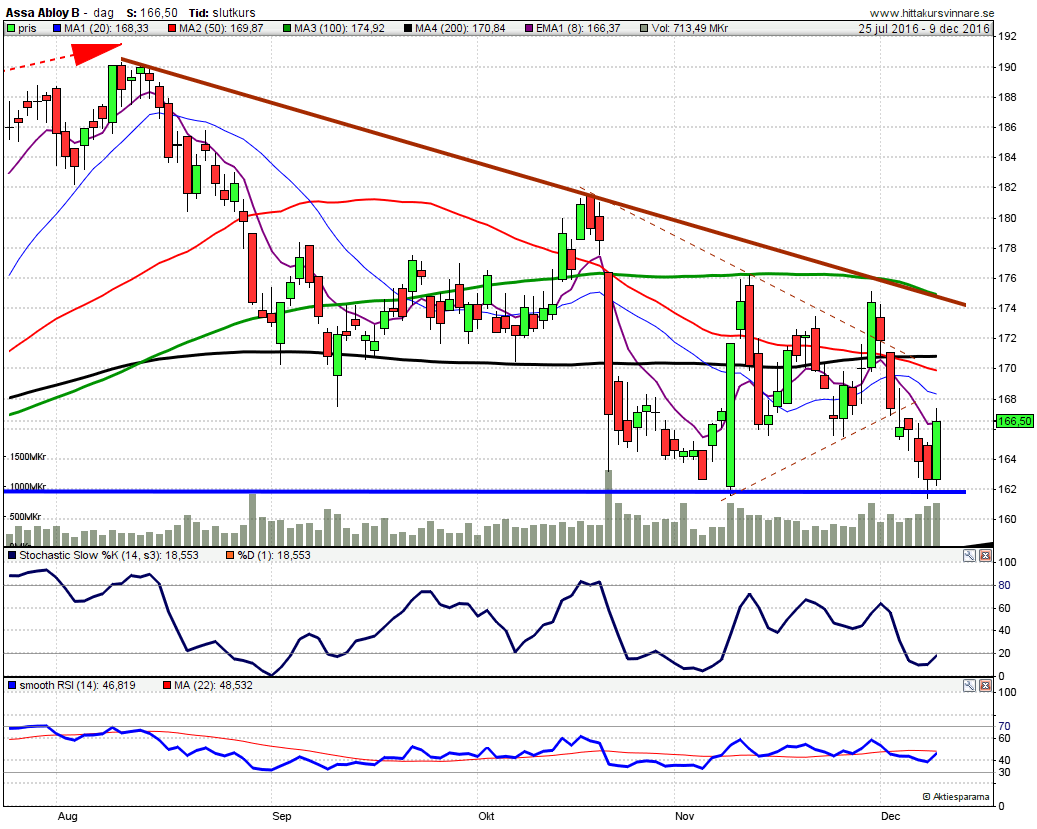Click the black MA4 (200) legend swatch
Image resolution: width=1037 pixels, height=829 pixels.
[x=408, y=28]
